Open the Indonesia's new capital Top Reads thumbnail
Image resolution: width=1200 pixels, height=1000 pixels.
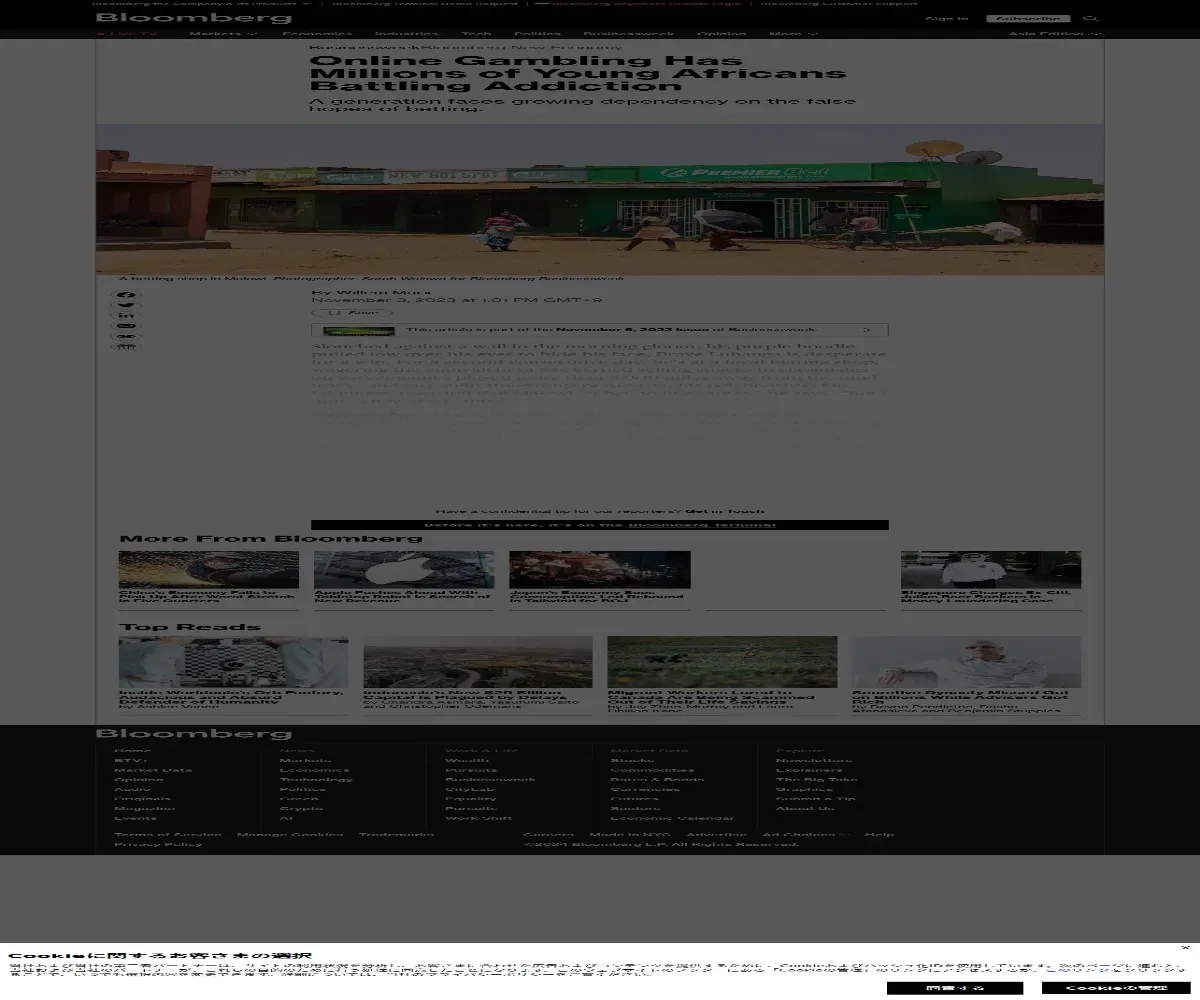pos(478,661)
